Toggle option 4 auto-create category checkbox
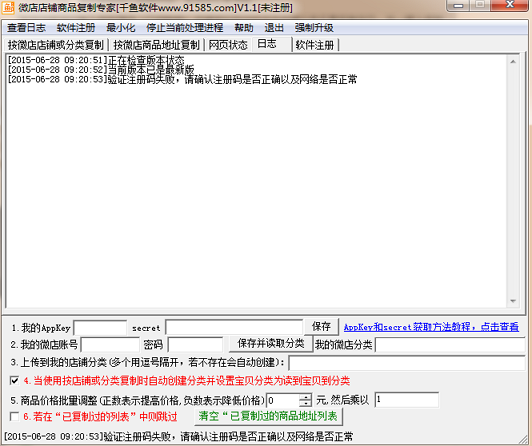Viewport: 532px width, 446px height. 15,381
